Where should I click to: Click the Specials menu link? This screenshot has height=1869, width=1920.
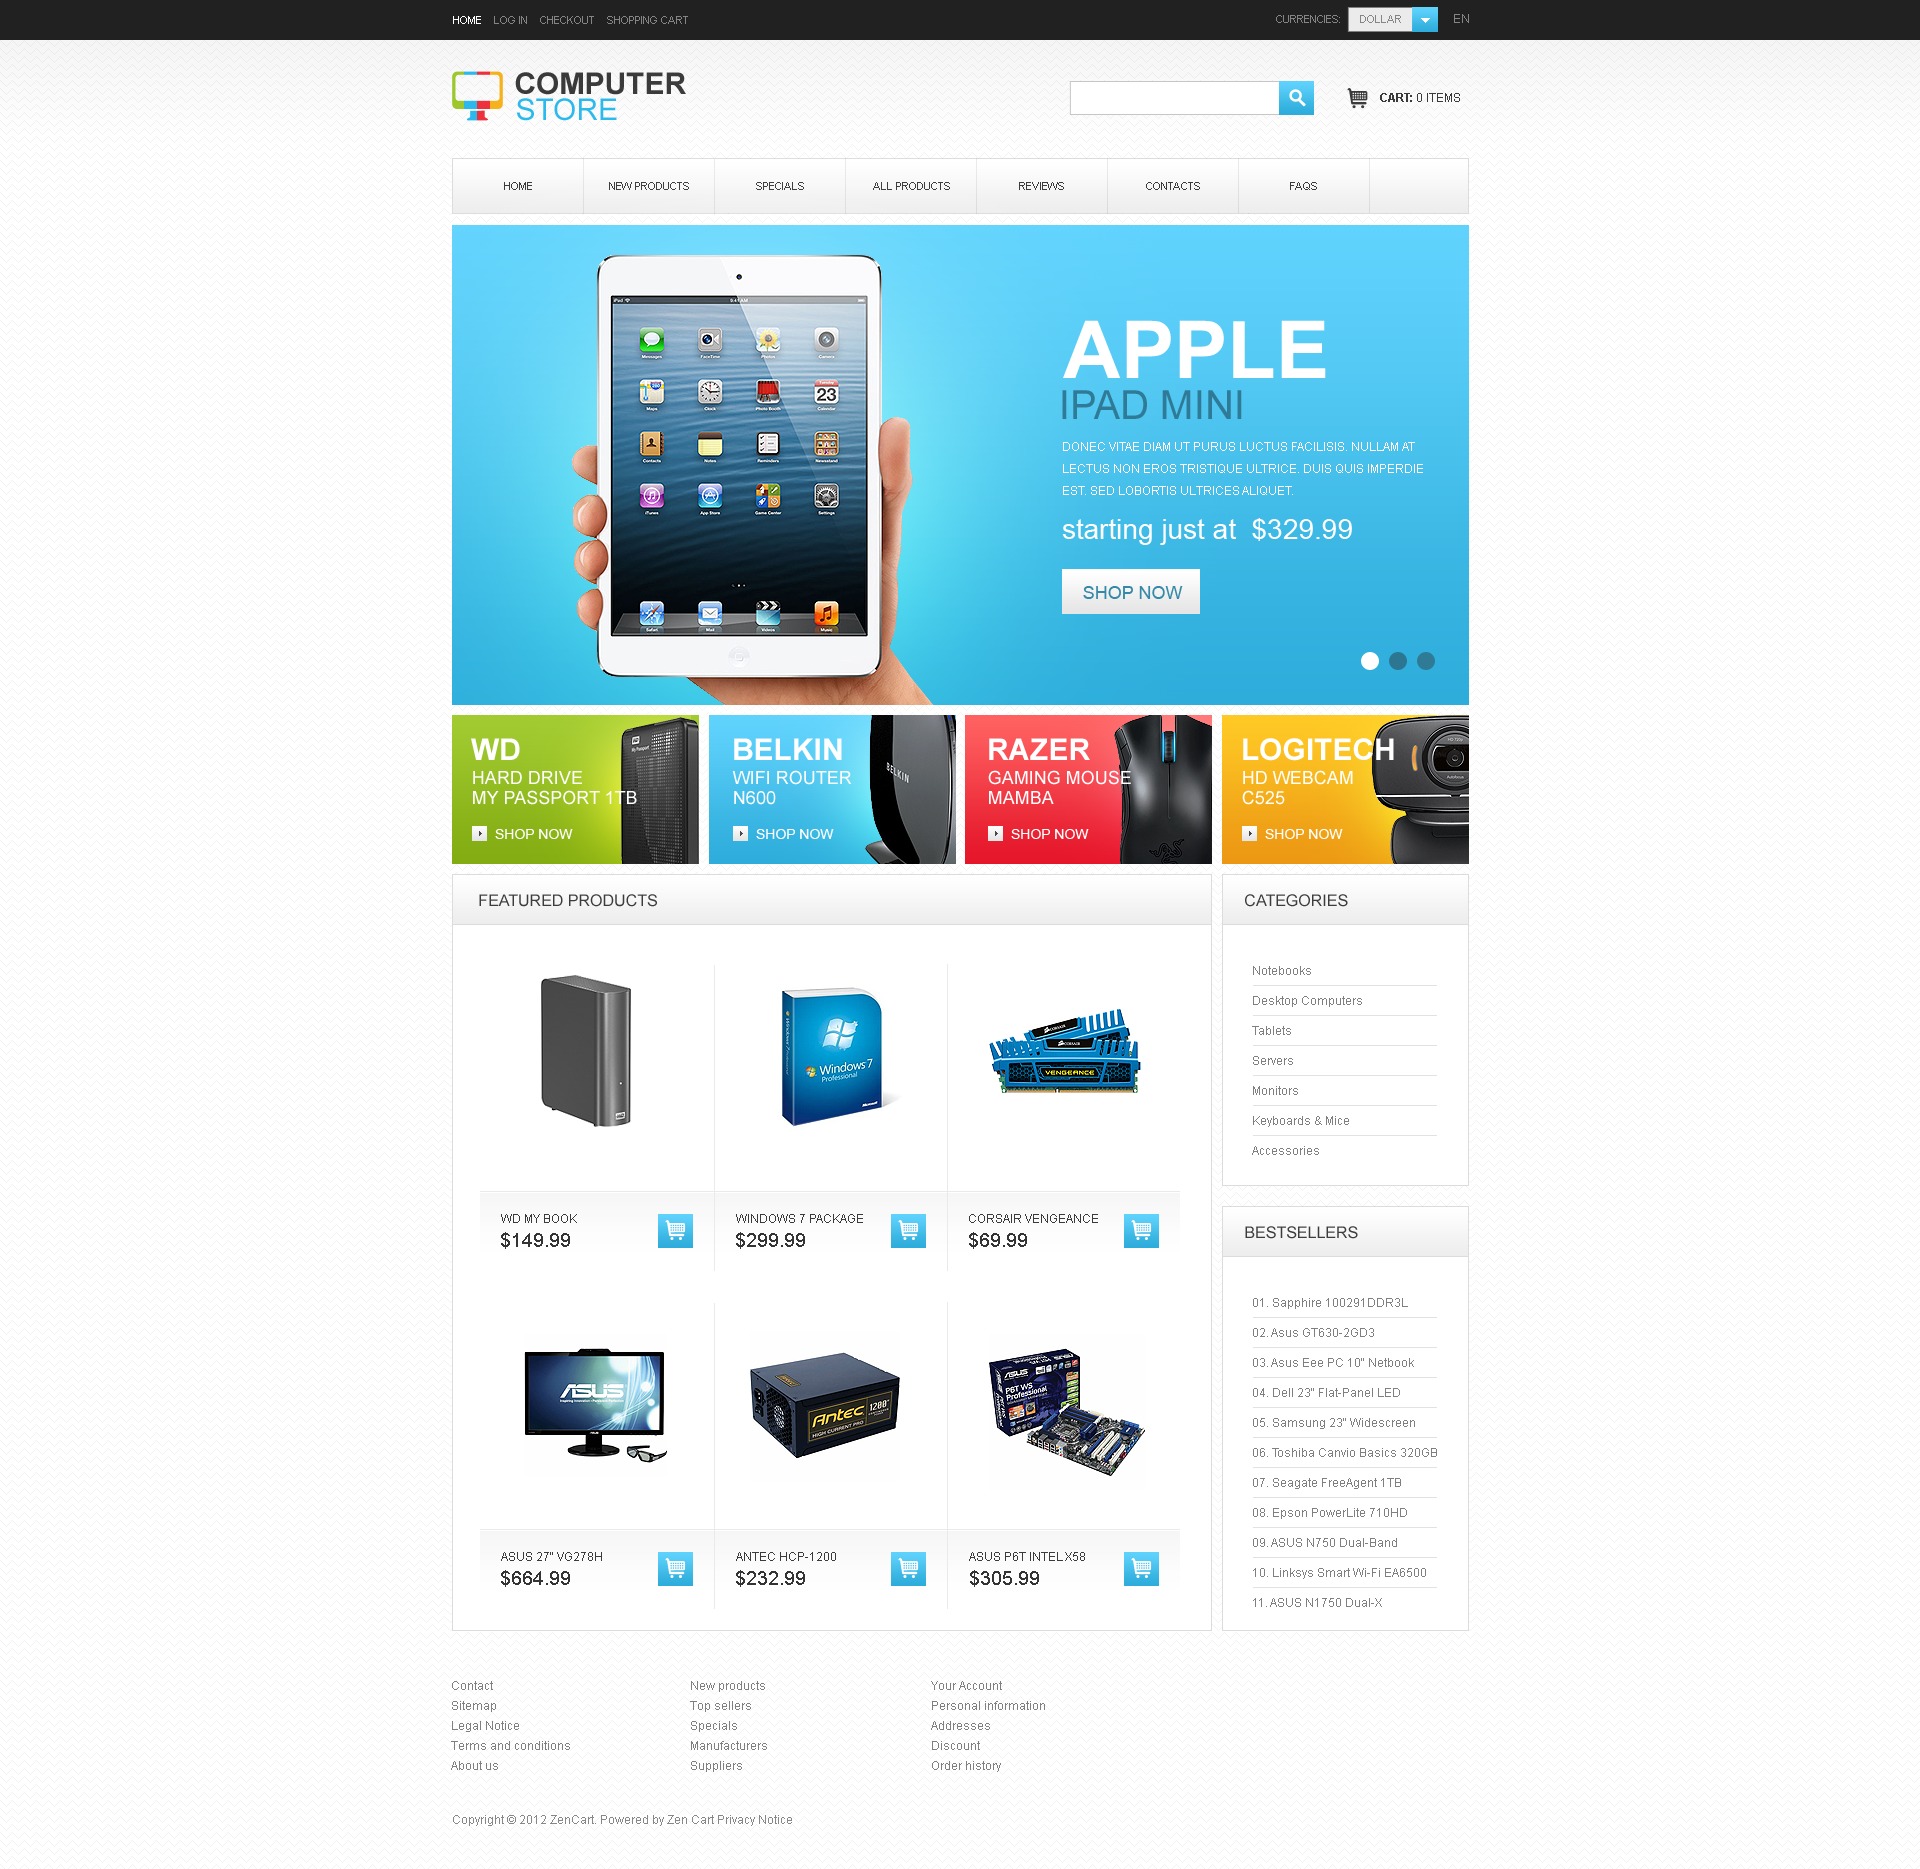coord(780,187)
